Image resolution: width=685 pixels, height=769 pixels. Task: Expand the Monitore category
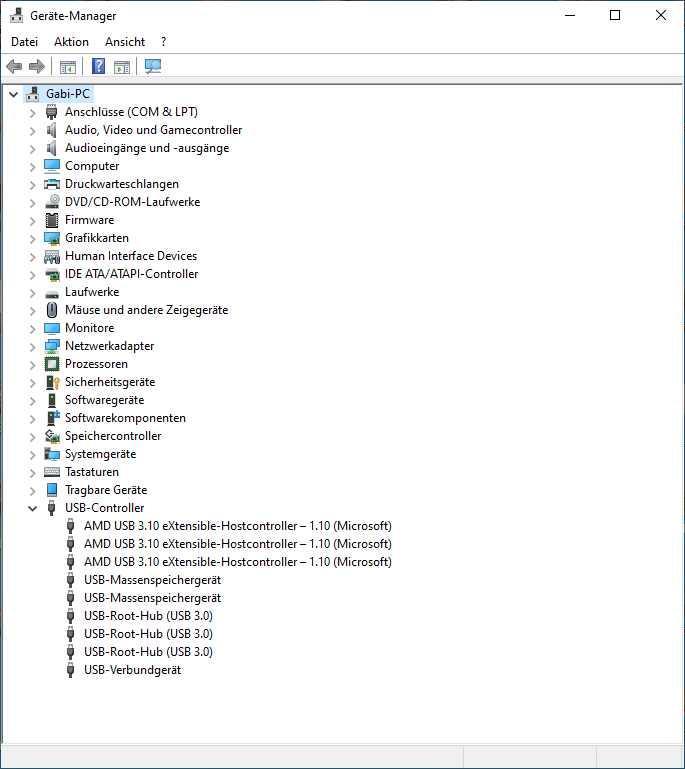pos(32,329)
